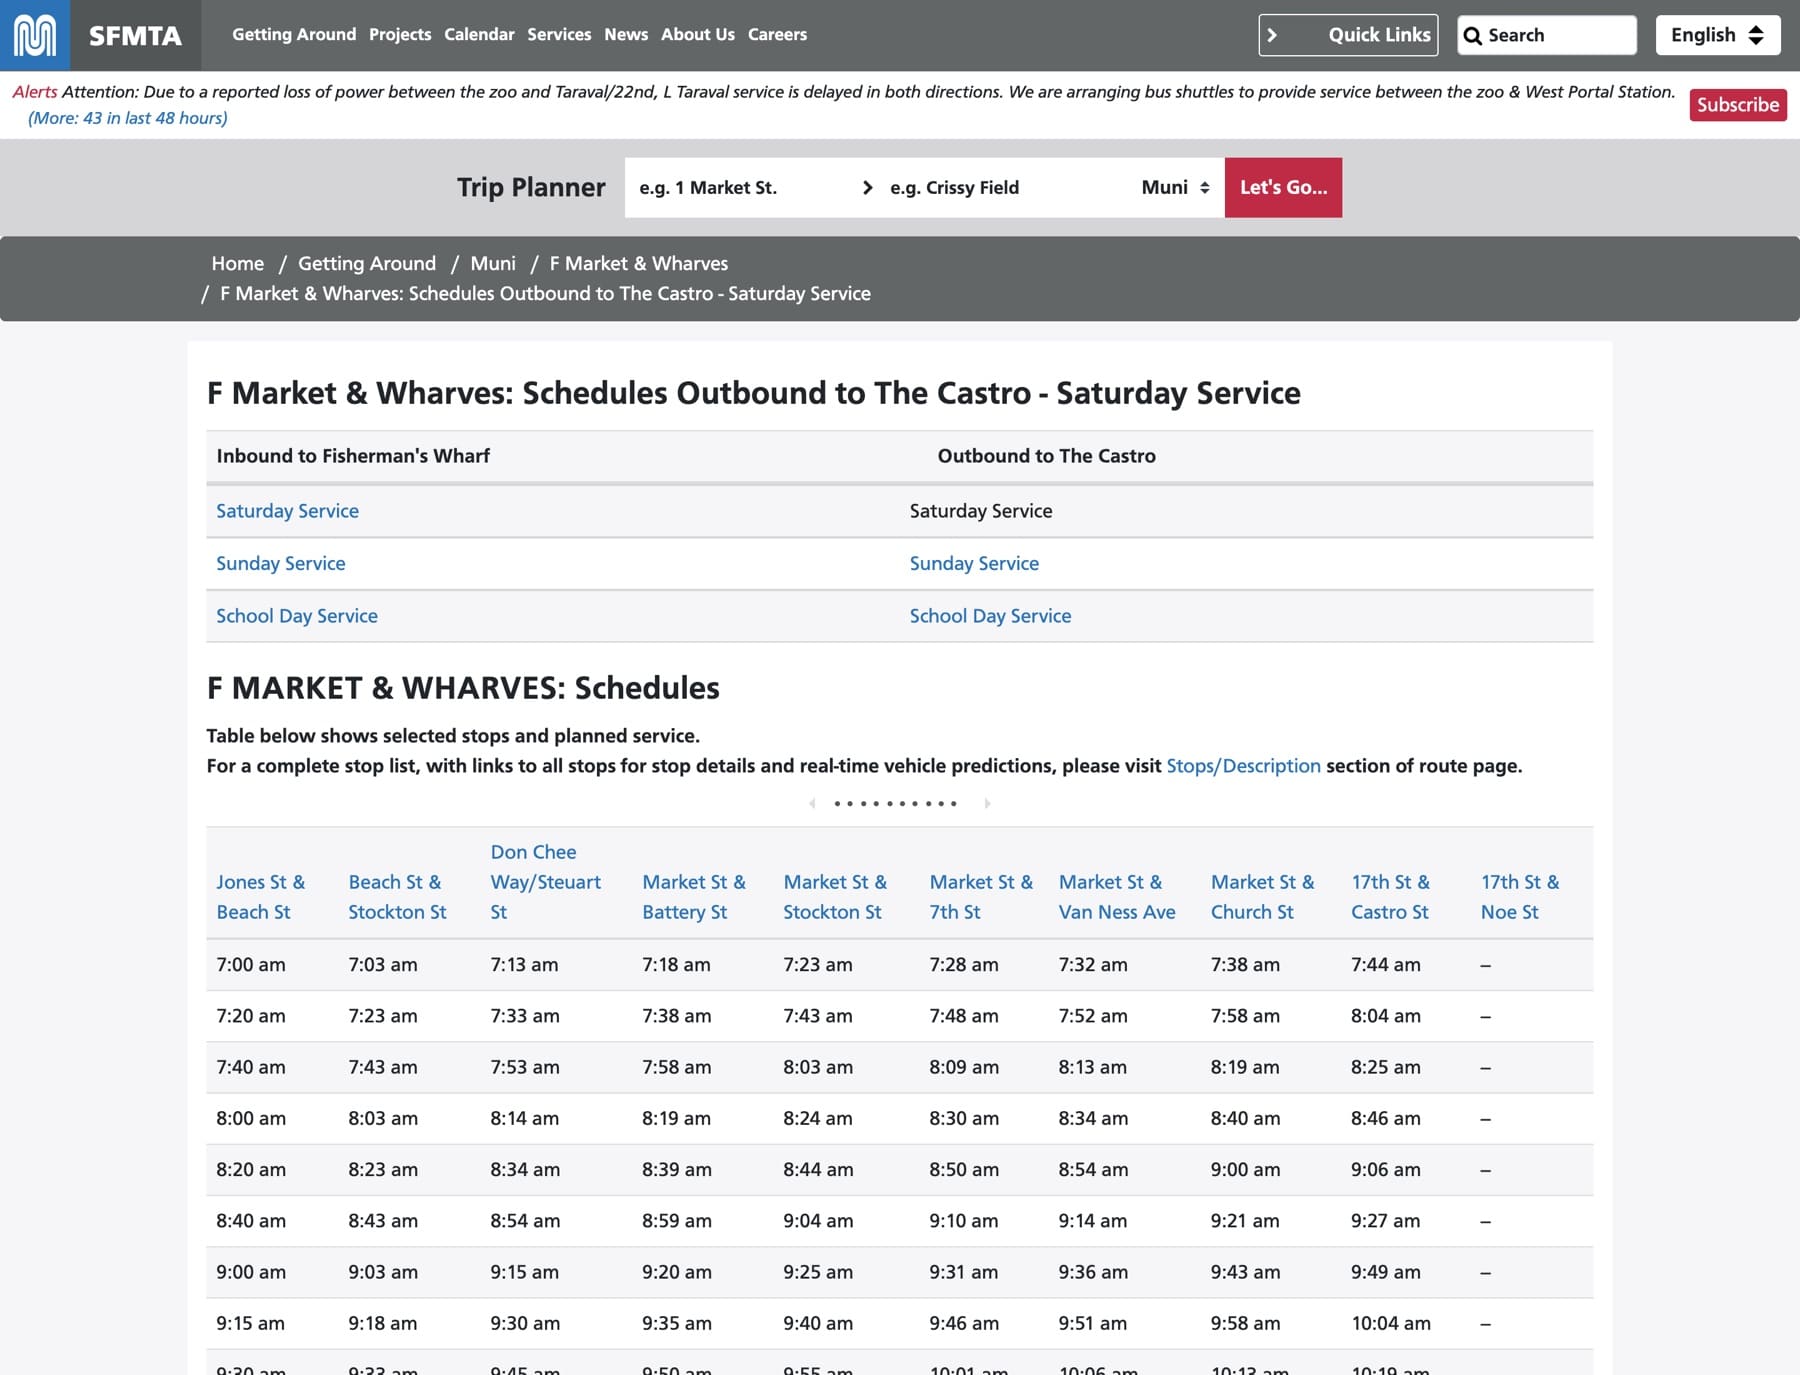The image size is (1800, 1375).
Task: Open the Calendar menu item
Action: (479, 34)
